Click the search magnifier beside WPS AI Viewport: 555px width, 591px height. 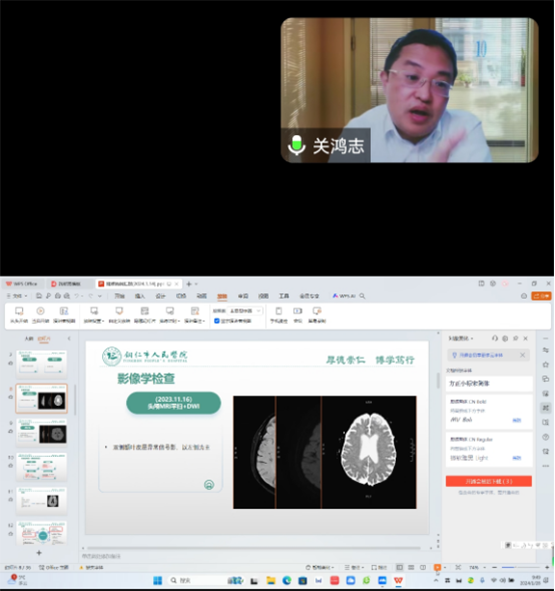(362, 296)
